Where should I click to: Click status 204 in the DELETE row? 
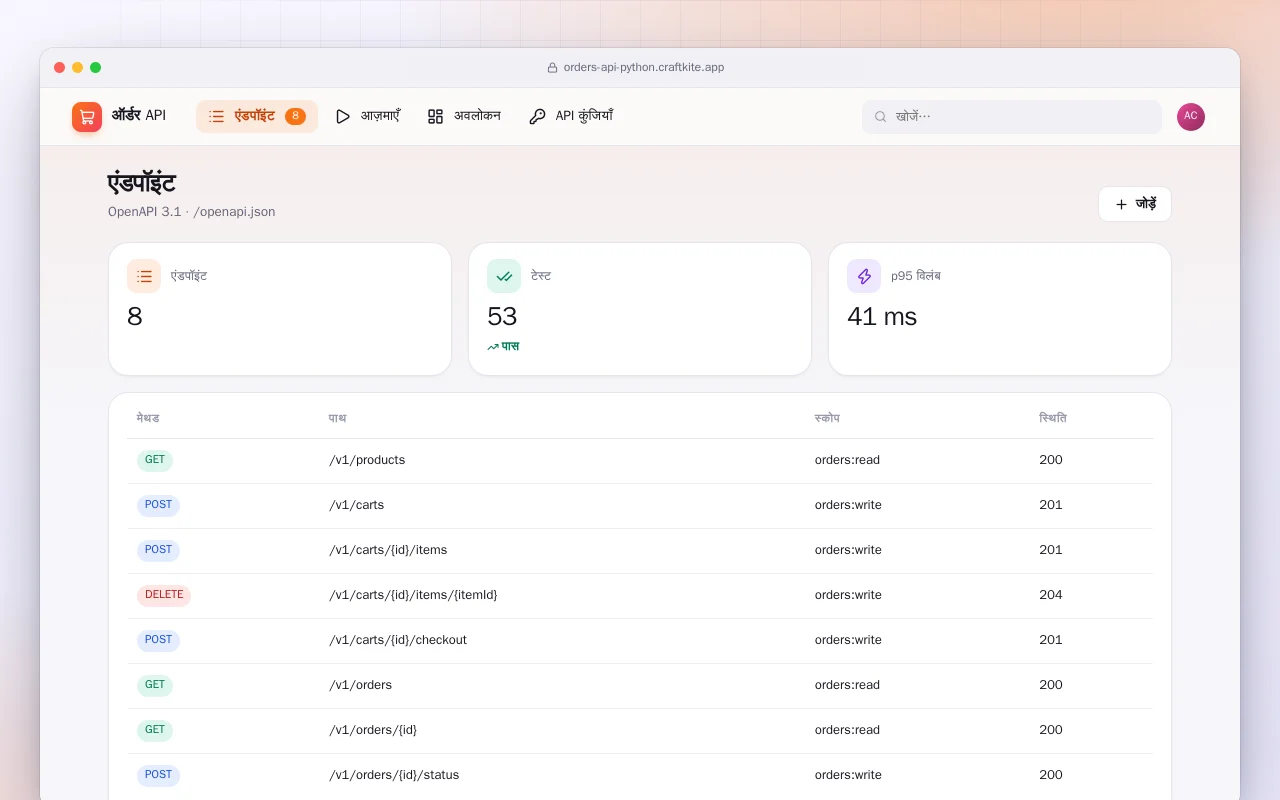pos(1051,595)
